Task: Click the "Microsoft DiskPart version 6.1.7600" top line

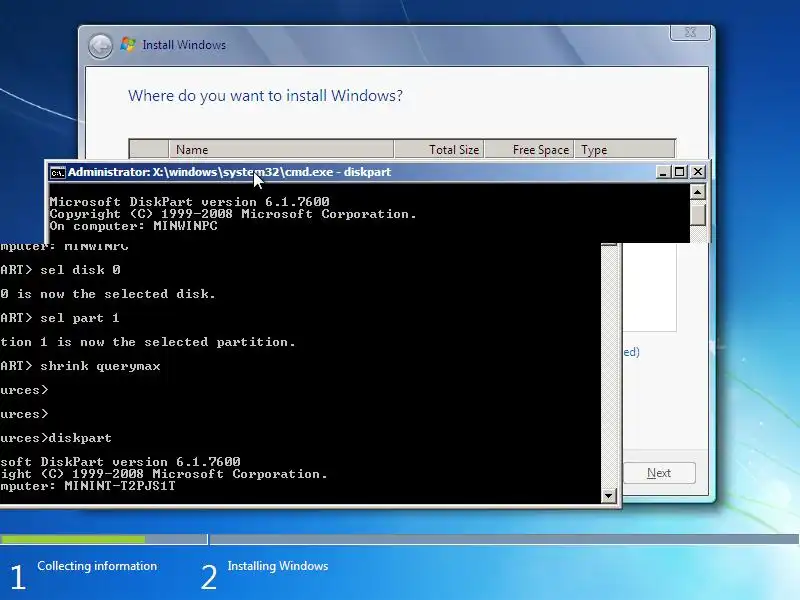Action: coord(189,202)
